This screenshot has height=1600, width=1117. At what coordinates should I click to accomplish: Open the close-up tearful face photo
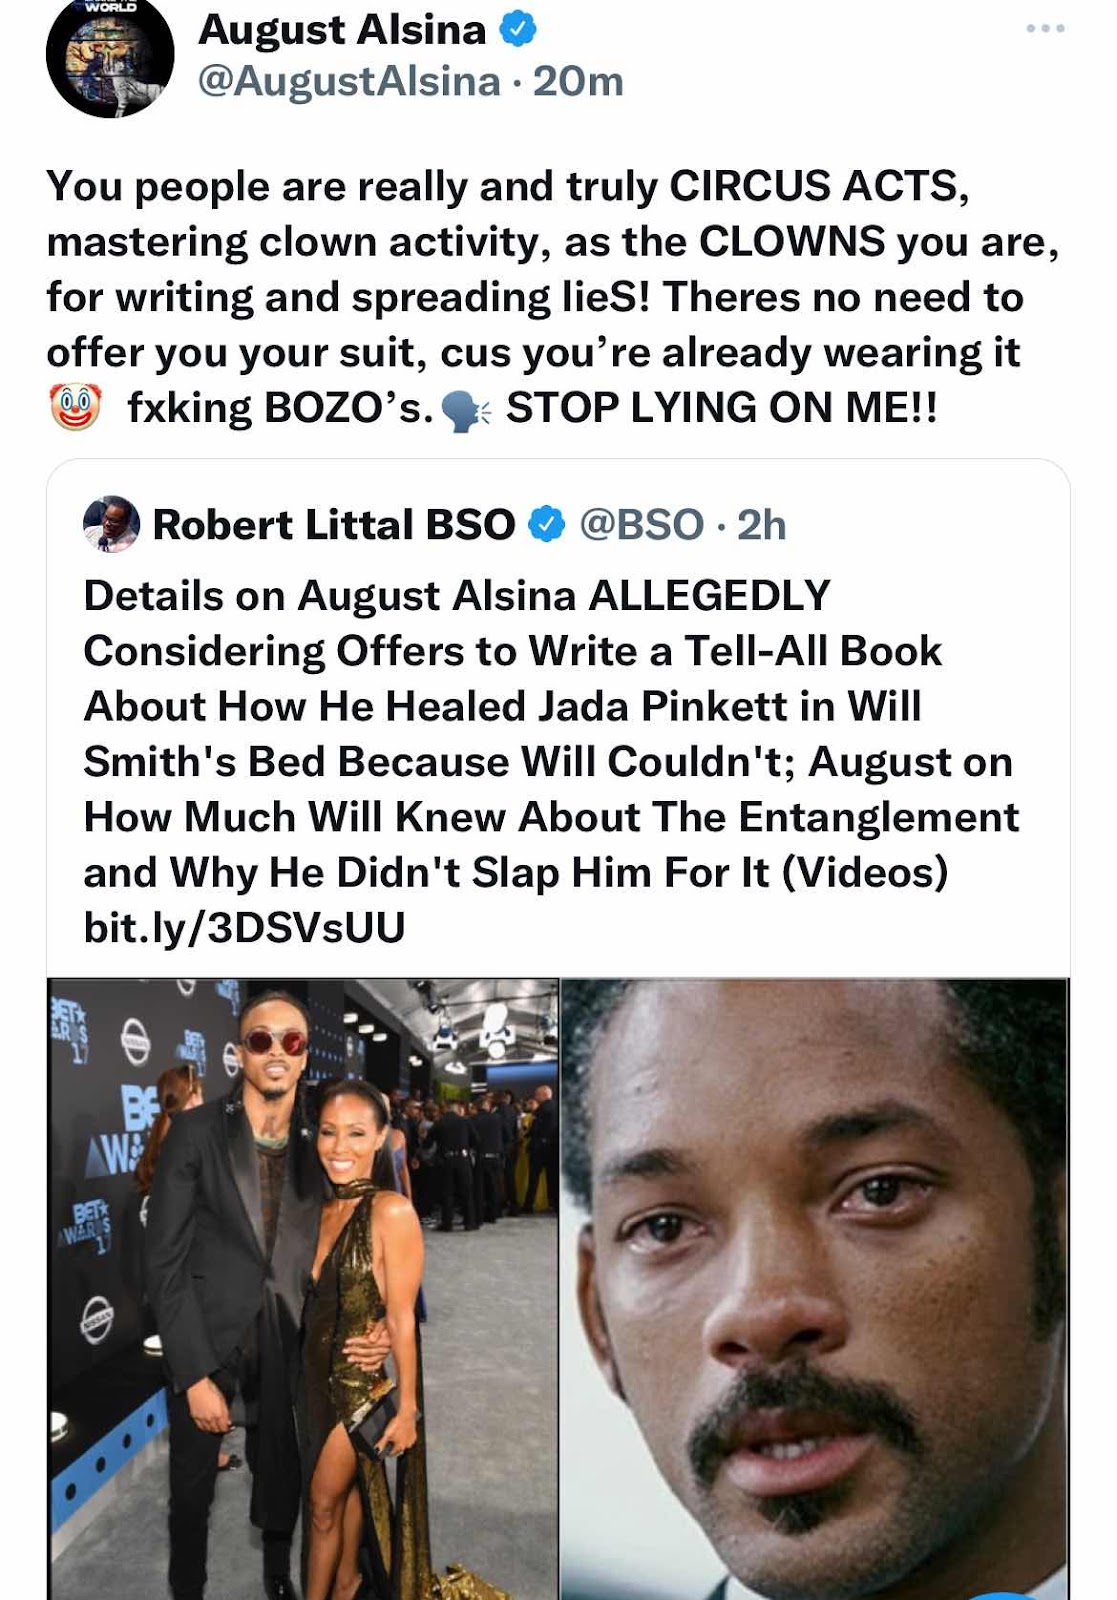[x=815, y=1289]
